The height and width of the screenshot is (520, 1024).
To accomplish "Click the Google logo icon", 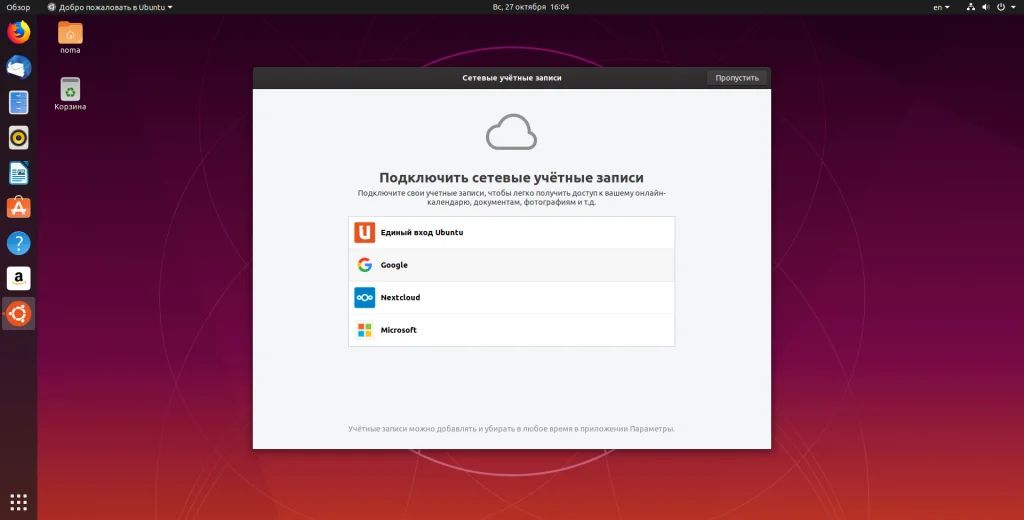I will point(364,265).
